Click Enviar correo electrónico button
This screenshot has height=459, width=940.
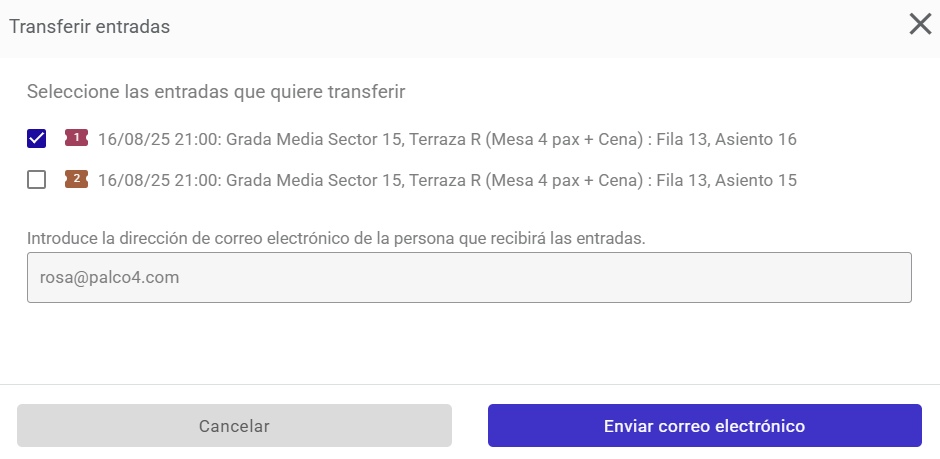[x=704, y=425]
